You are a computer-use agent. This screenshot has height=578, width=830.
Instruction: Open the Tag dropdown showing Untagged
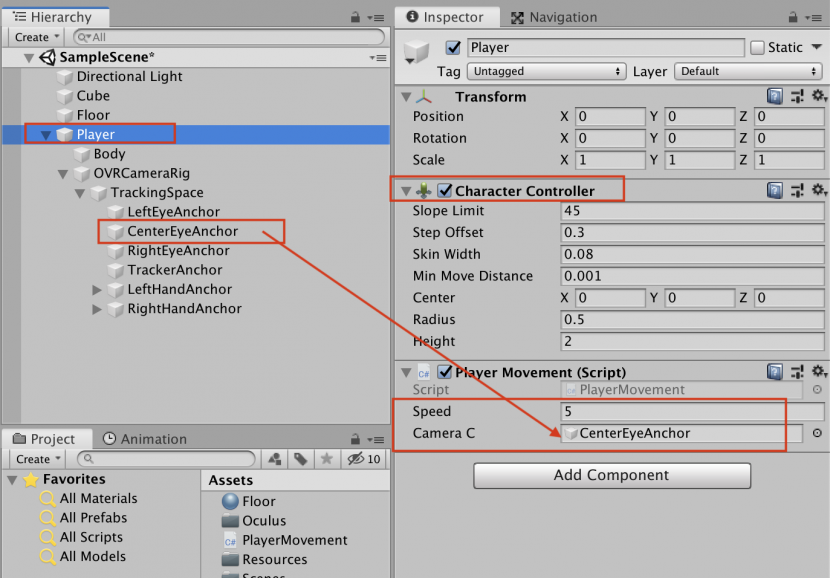click(548, 71)
